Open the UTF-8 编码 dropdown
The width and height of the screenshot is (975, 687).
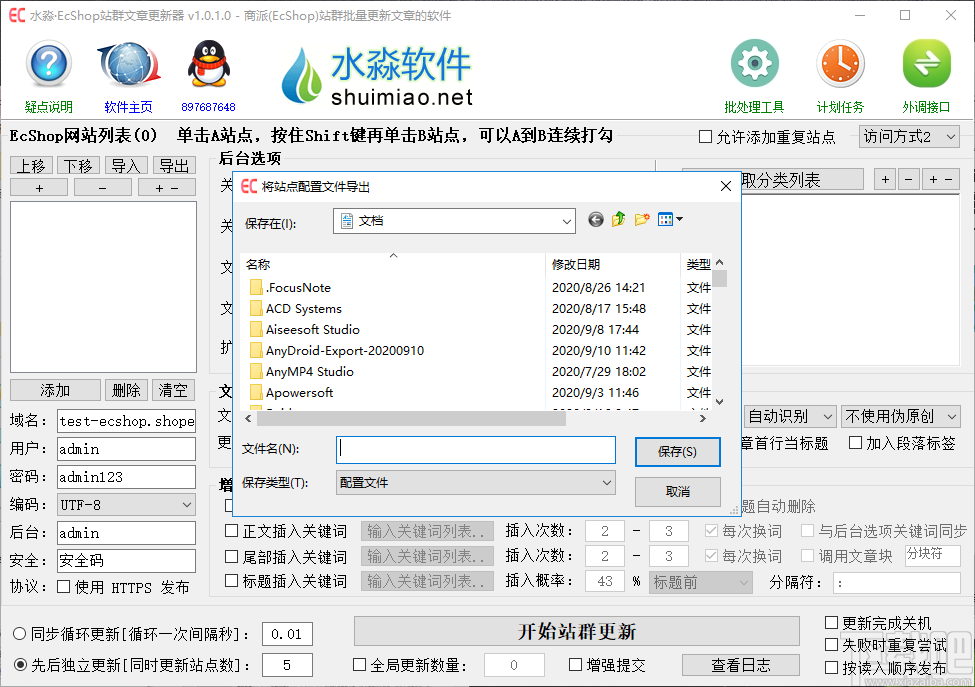pyautogui.click(x=126, y=505)
